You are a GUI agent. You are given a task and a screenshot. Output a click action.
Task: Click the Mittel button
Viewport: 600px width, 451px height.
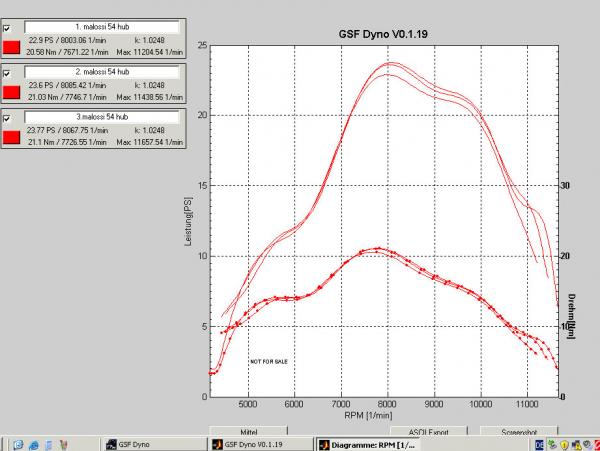248,431
